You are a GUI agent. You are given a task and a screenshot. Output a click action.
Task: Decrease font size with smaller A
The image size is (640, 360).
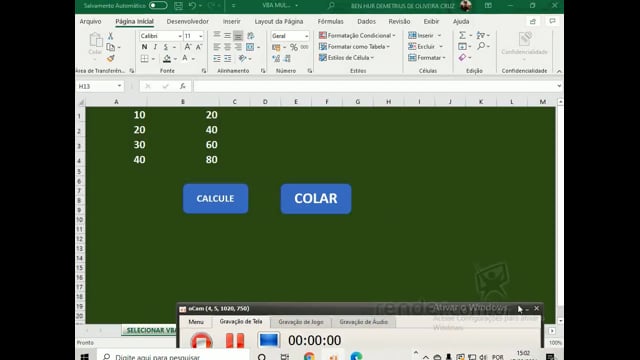coord(199,47)
